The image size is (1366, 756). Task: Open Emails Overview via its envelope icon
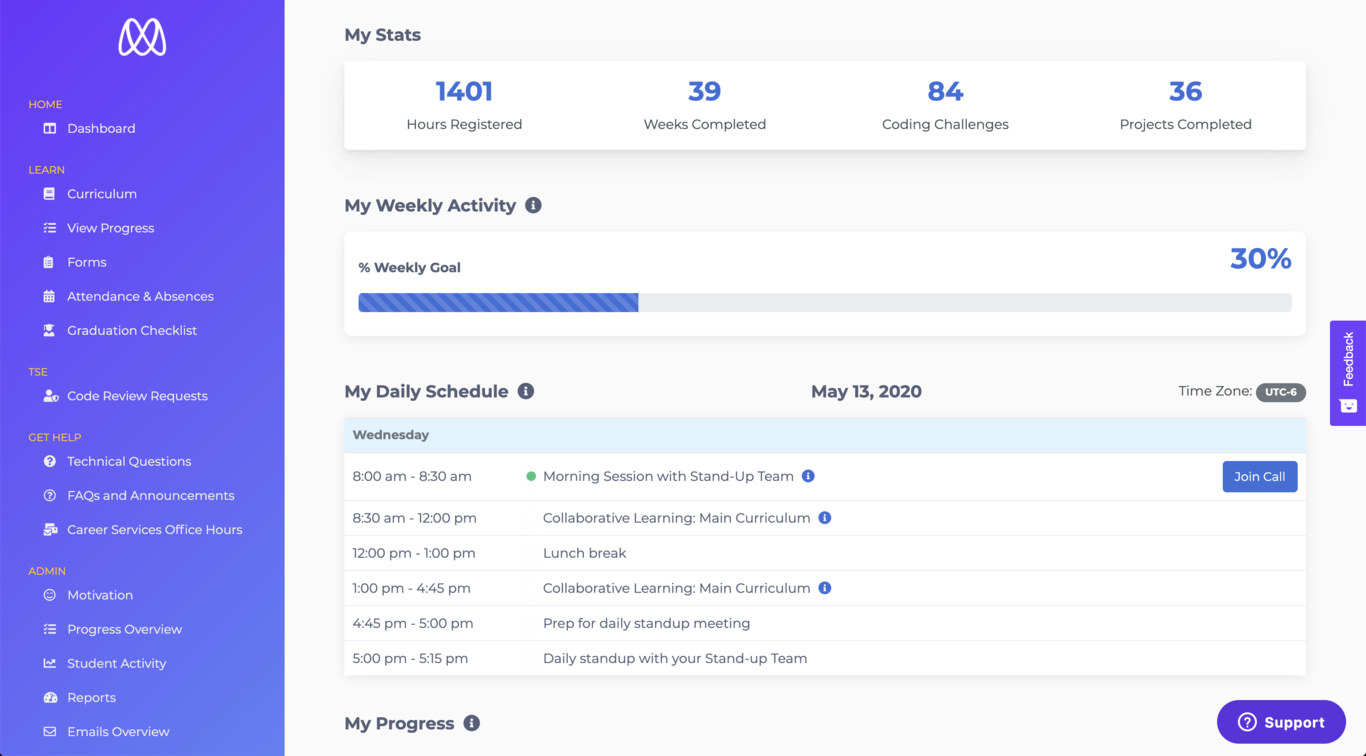click(47, 731)
